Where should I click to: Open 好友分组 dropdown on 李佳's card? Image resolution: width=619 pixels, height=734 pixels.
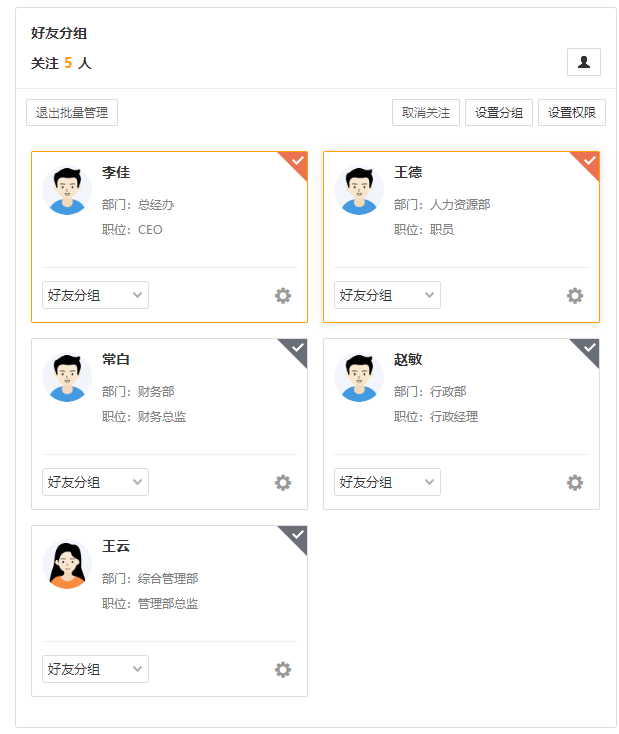pos(95,295)
